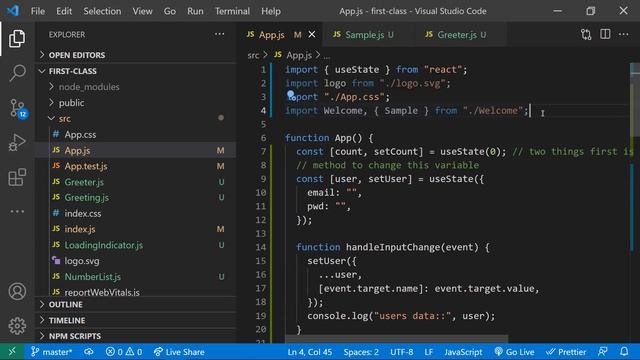Open the Explorer view in activity bar
Image resolution: width=640 pixels, height=360 pixels.
click(x=17, y=38)
